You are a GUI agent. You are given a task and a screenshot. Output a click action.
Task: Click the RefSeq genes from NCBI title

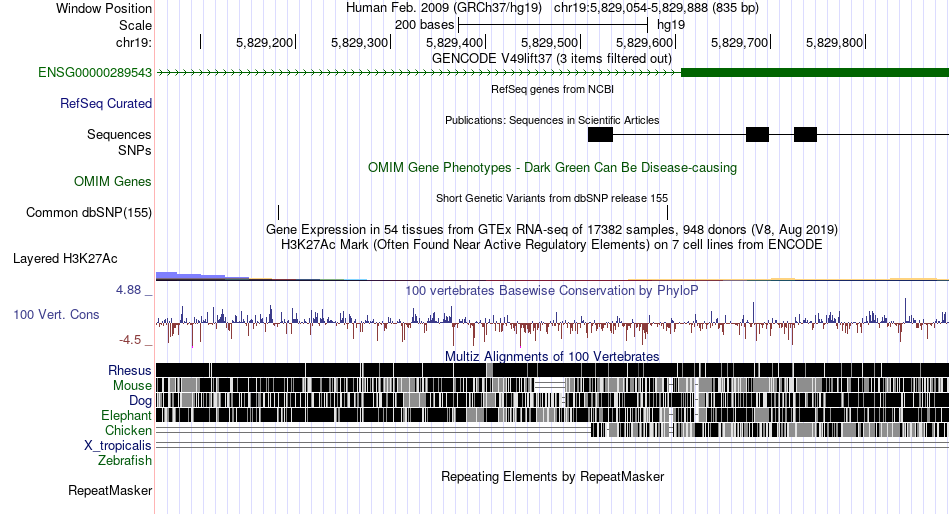pos(552,89)
